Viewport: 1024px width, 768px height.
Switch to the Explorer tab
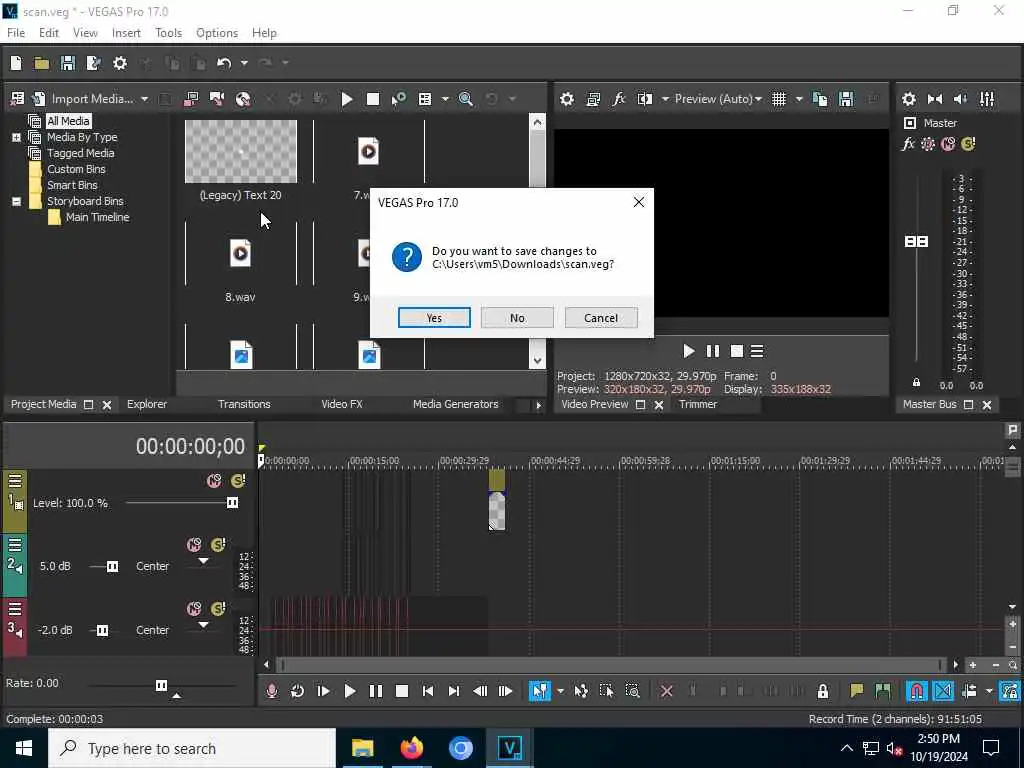coord(147,404)
